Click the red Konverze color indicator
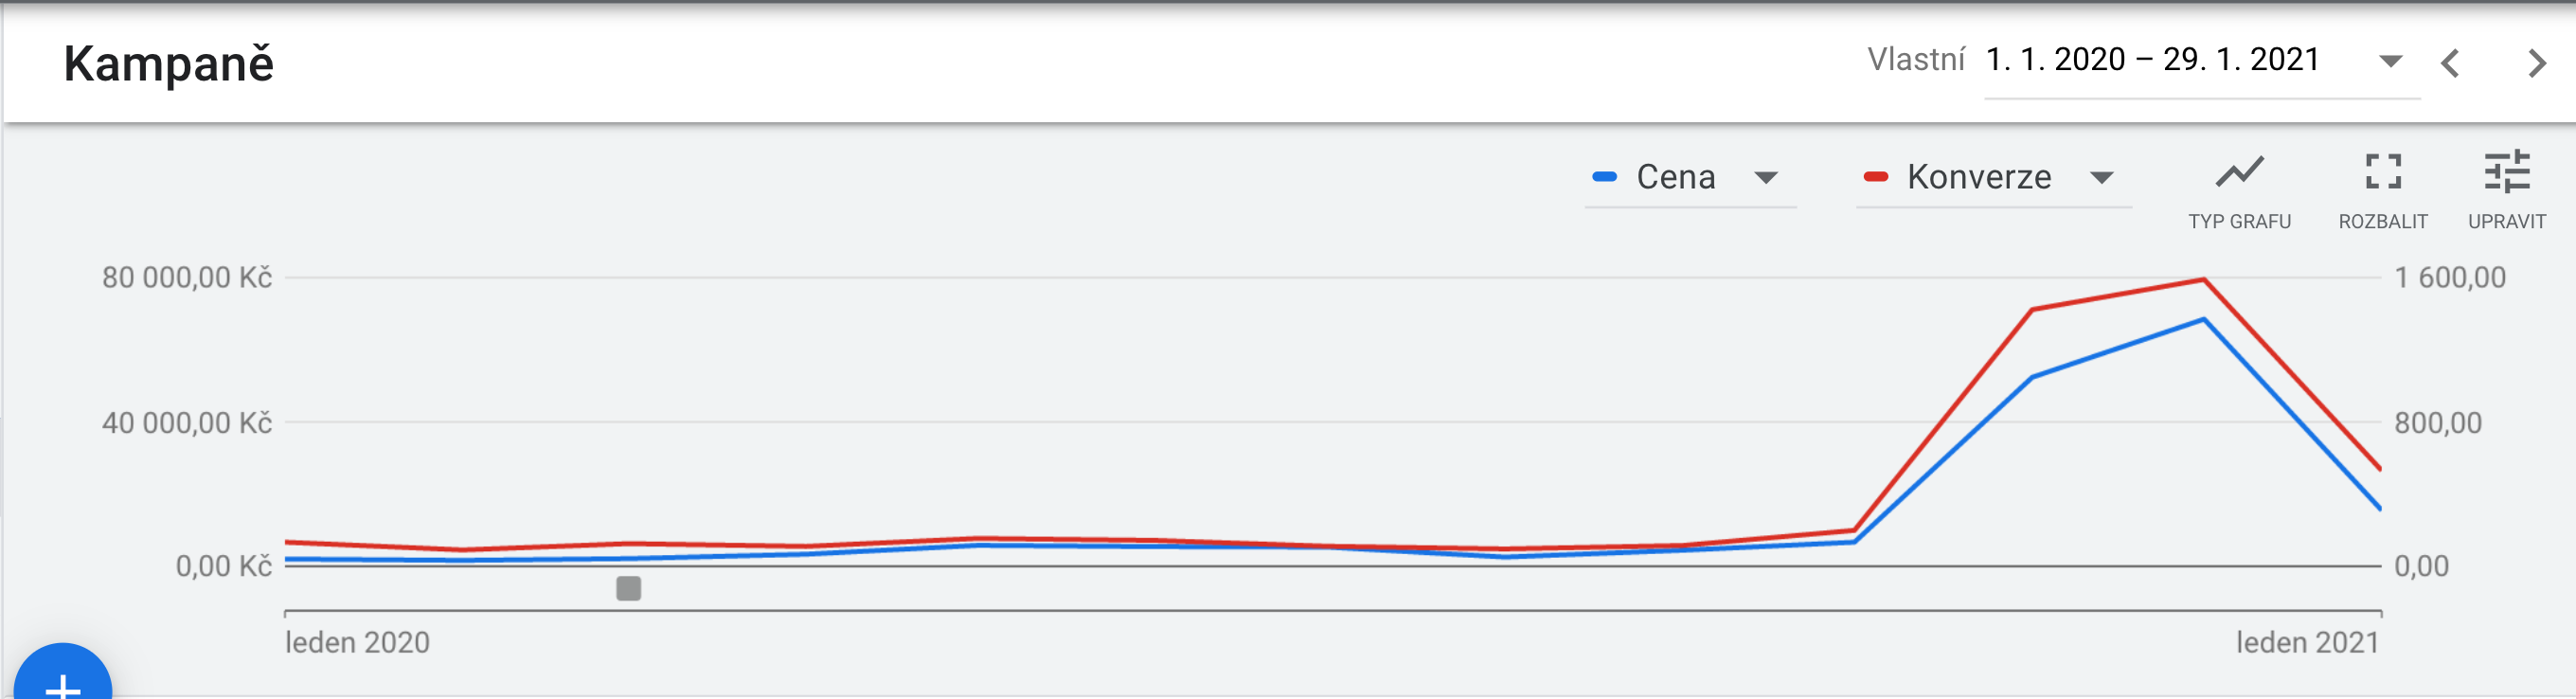The width and height of the screenshot is (2576, 699). click(1875, 177)
